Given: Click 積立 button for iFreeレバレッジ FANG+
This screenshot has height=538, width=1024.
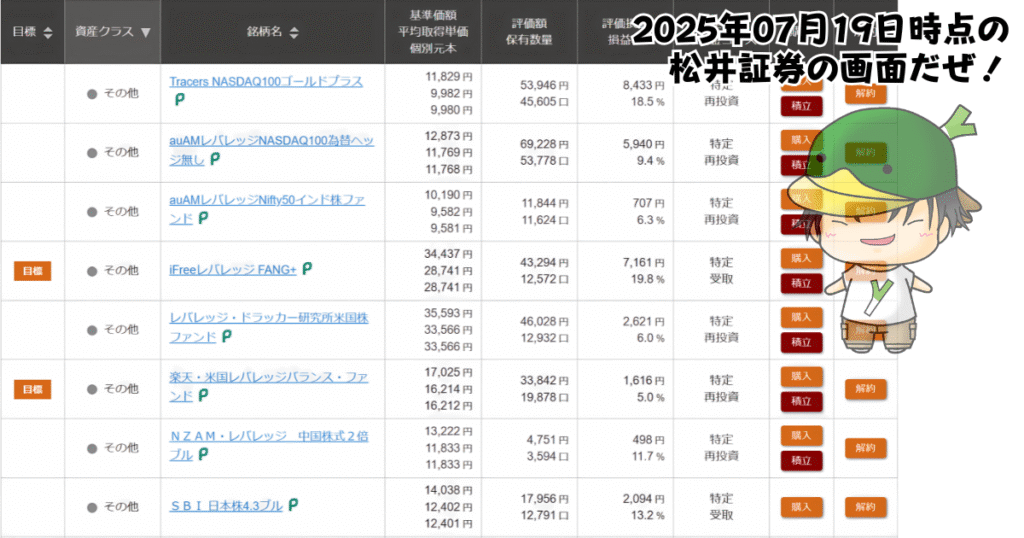Looking at the screenshot, I should (x=801, y=283).
